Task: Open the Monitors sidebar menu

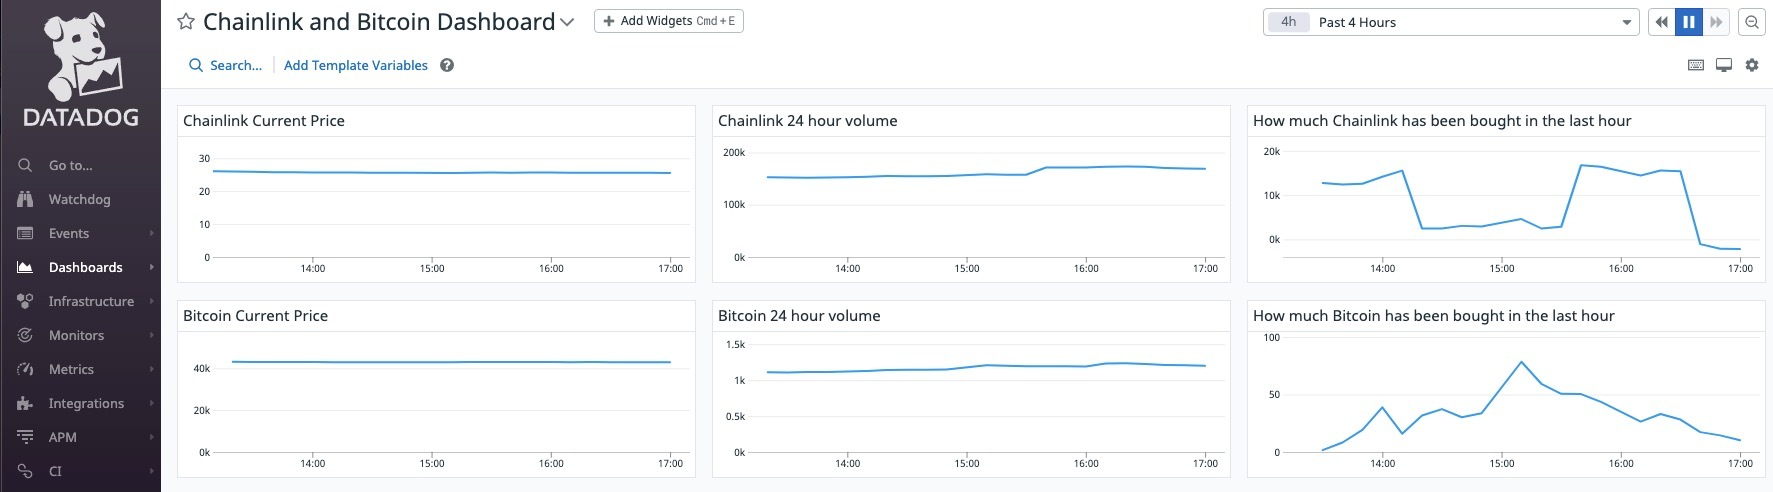Action: click(76, 335)
